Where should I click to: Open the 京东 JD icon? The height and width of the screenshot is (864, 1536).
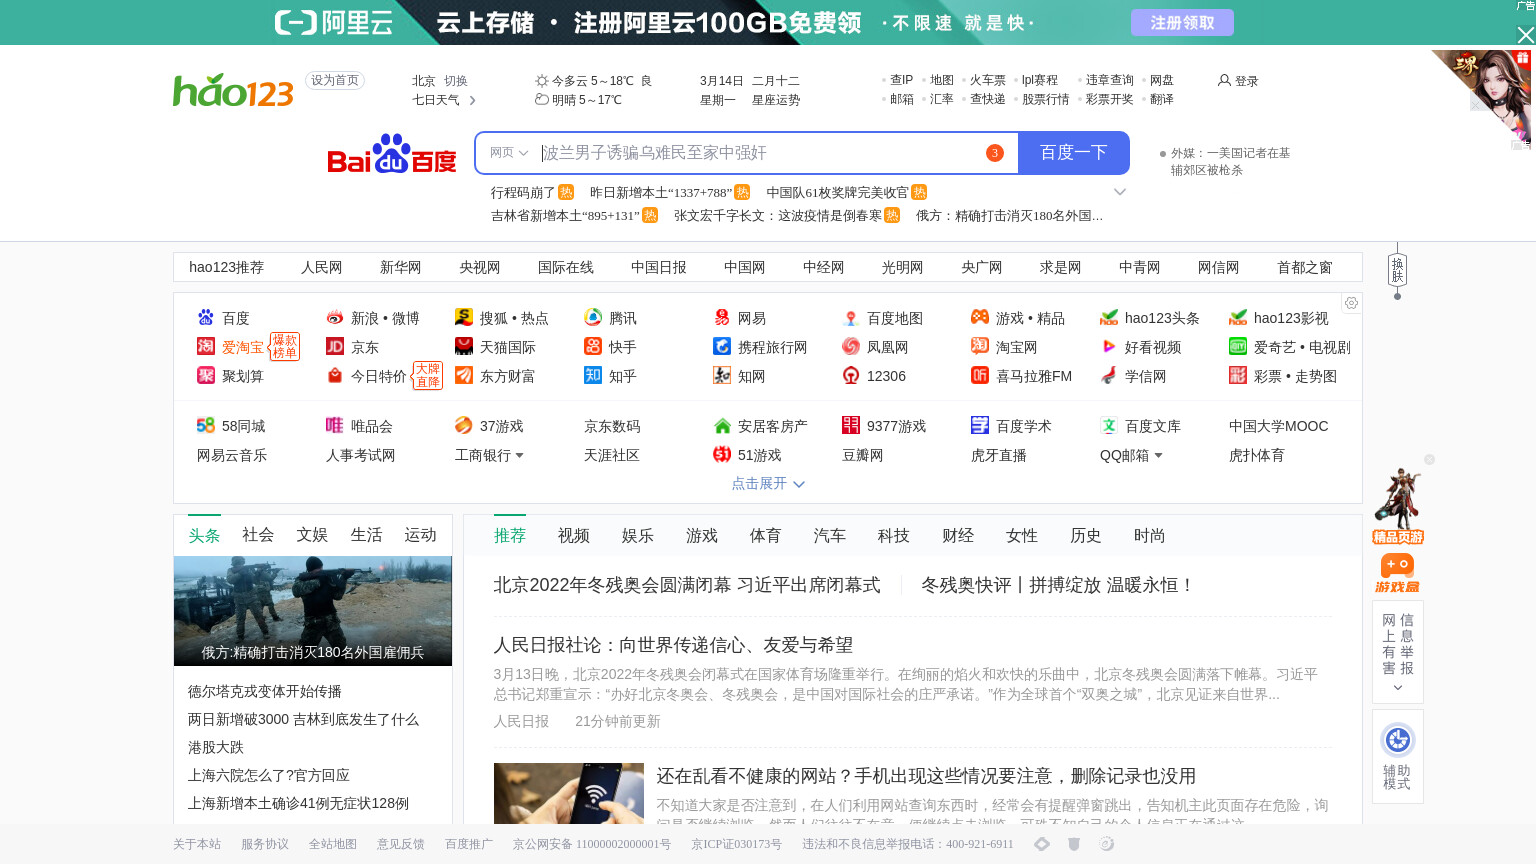(x=334, y=346)
